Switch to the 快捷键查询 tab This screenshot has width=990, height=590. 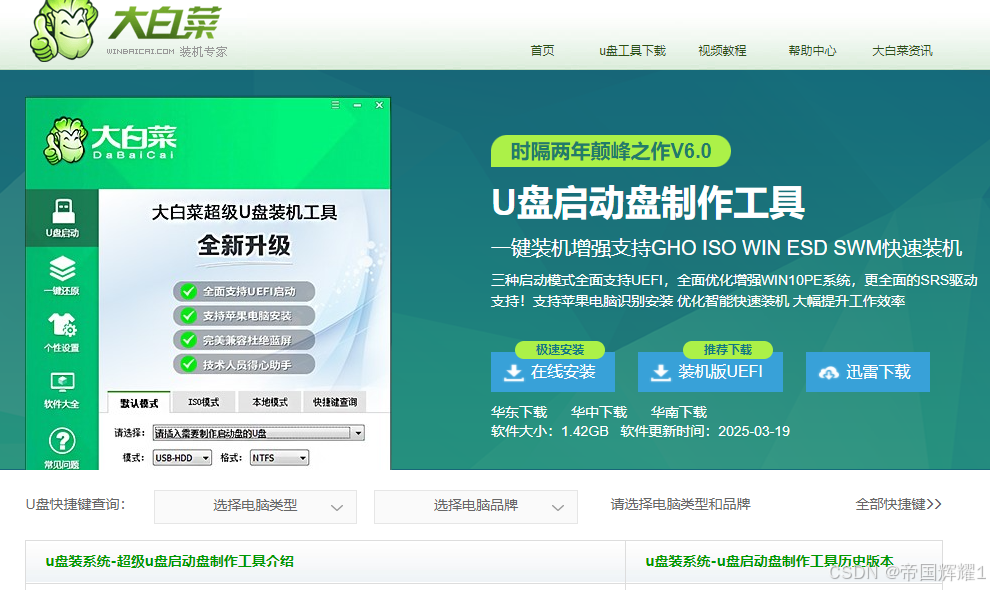pos(335,402)
